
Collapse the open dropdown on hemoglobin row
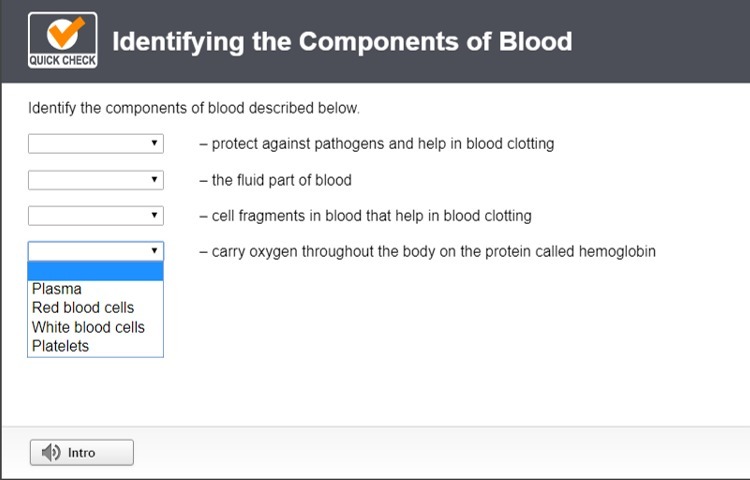coord(96,251)
